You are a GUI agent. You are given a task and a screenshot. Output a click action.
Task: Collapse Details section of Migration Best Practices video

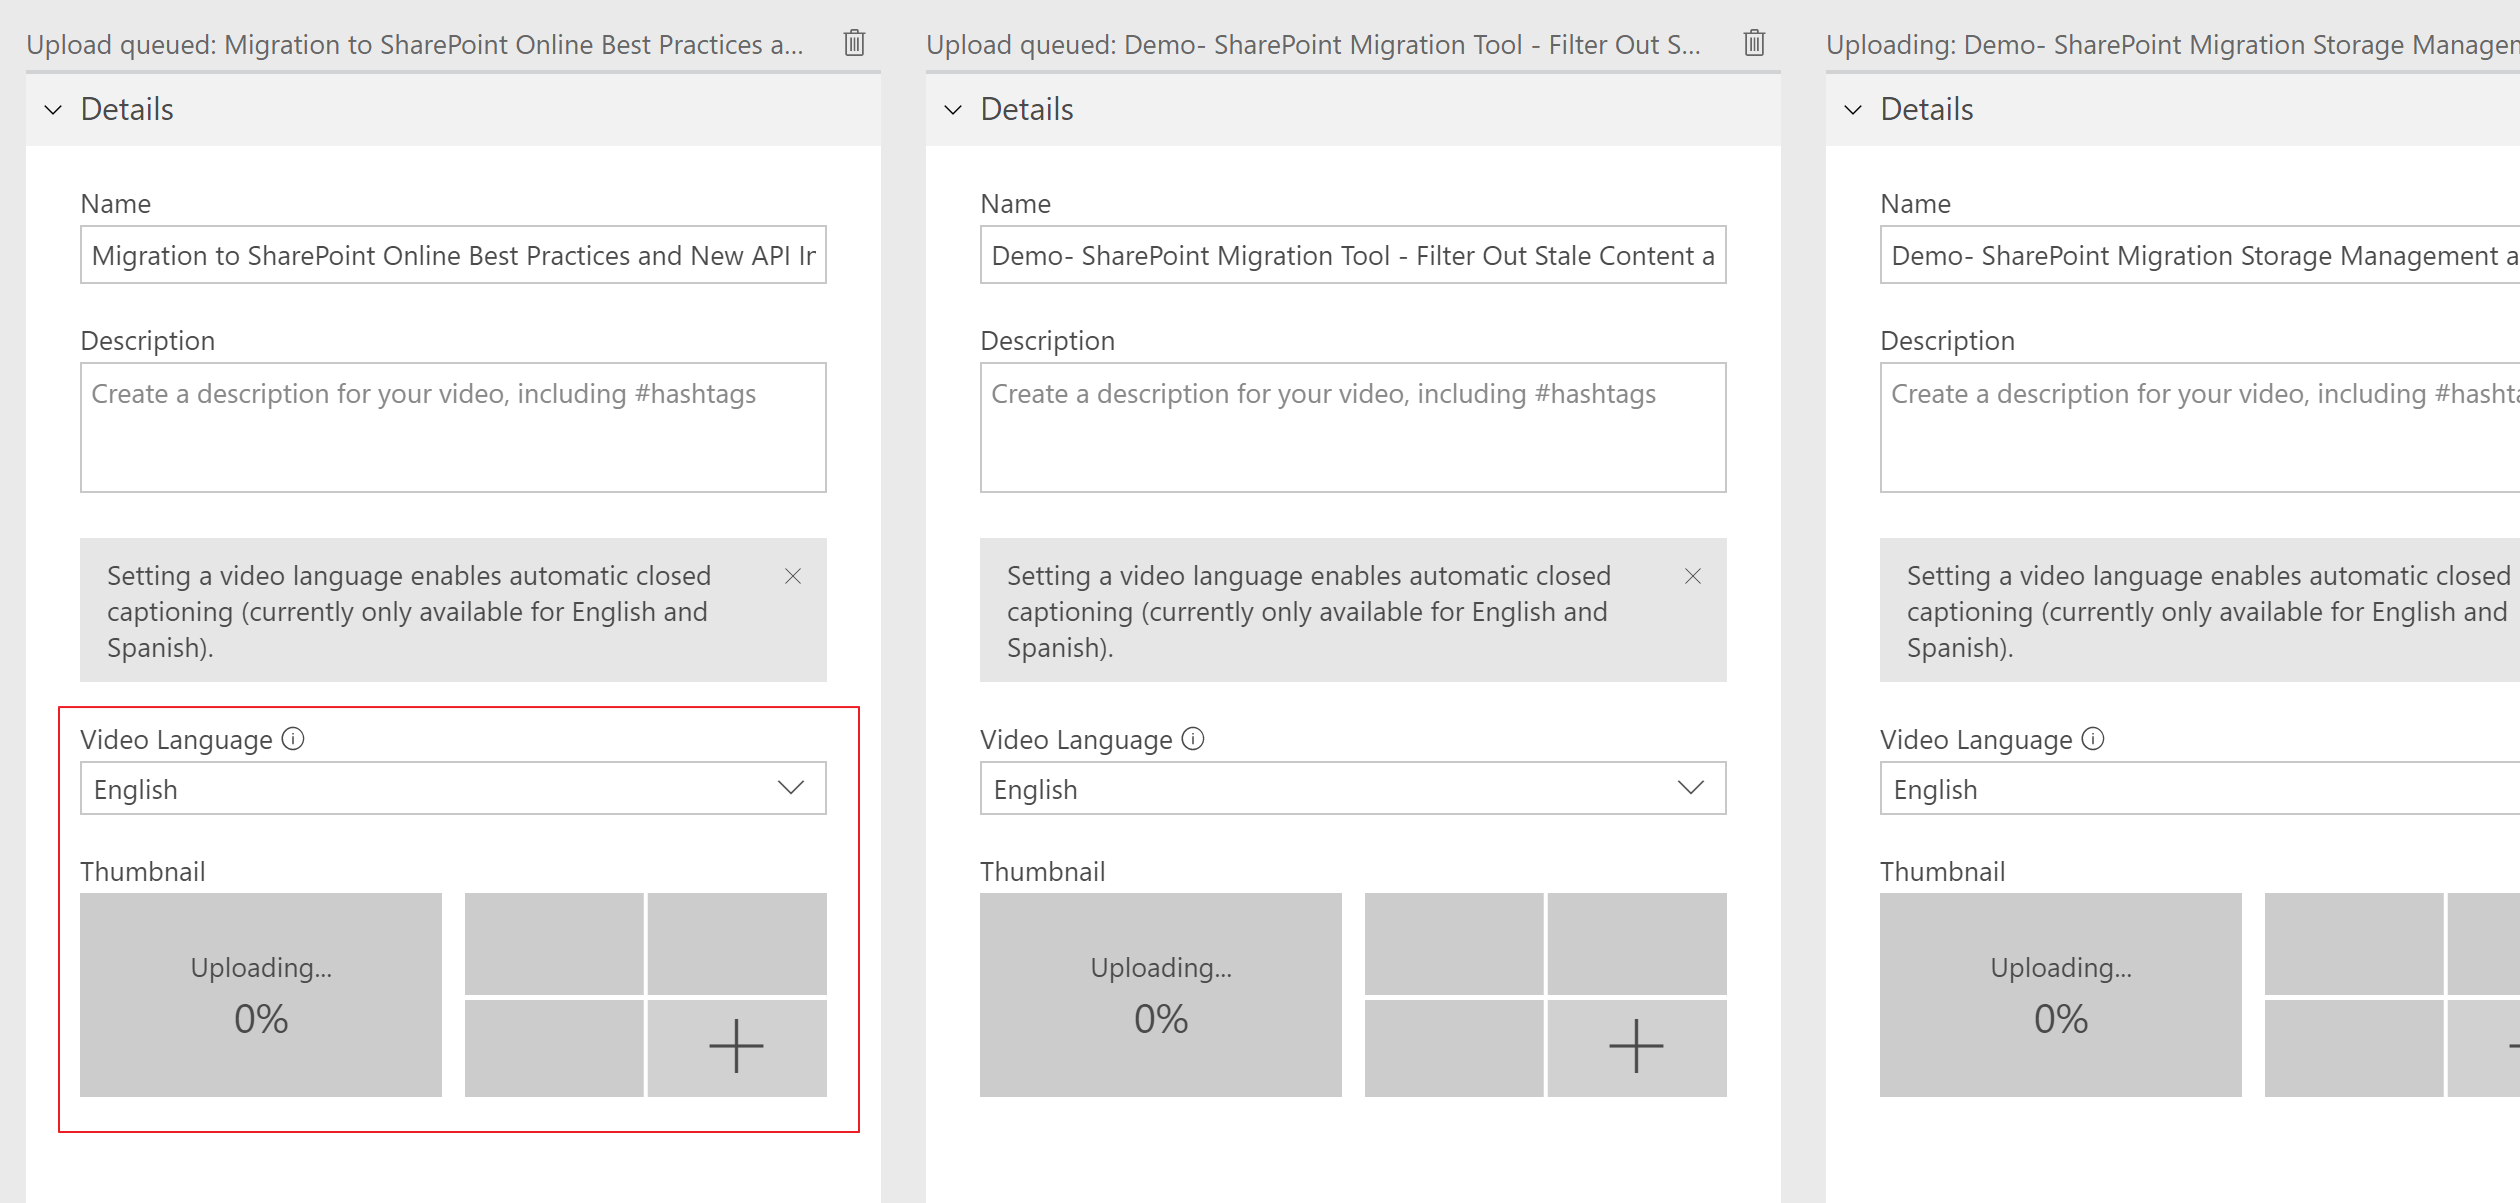(x=54, y=109)
